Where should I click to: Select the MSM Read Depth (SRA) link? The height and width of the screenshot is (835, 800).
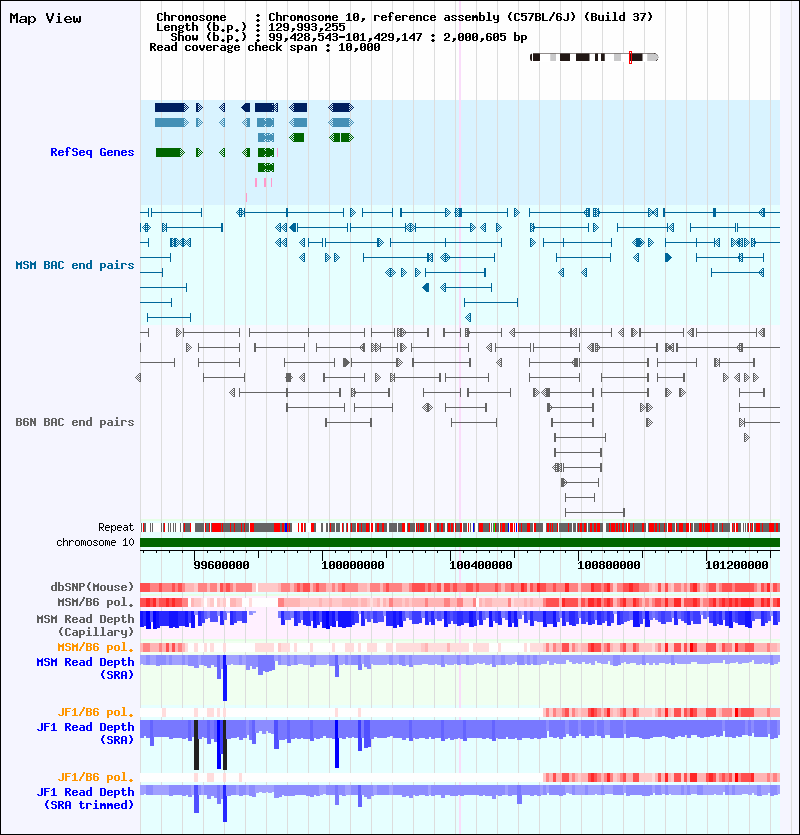click(85, 668)
